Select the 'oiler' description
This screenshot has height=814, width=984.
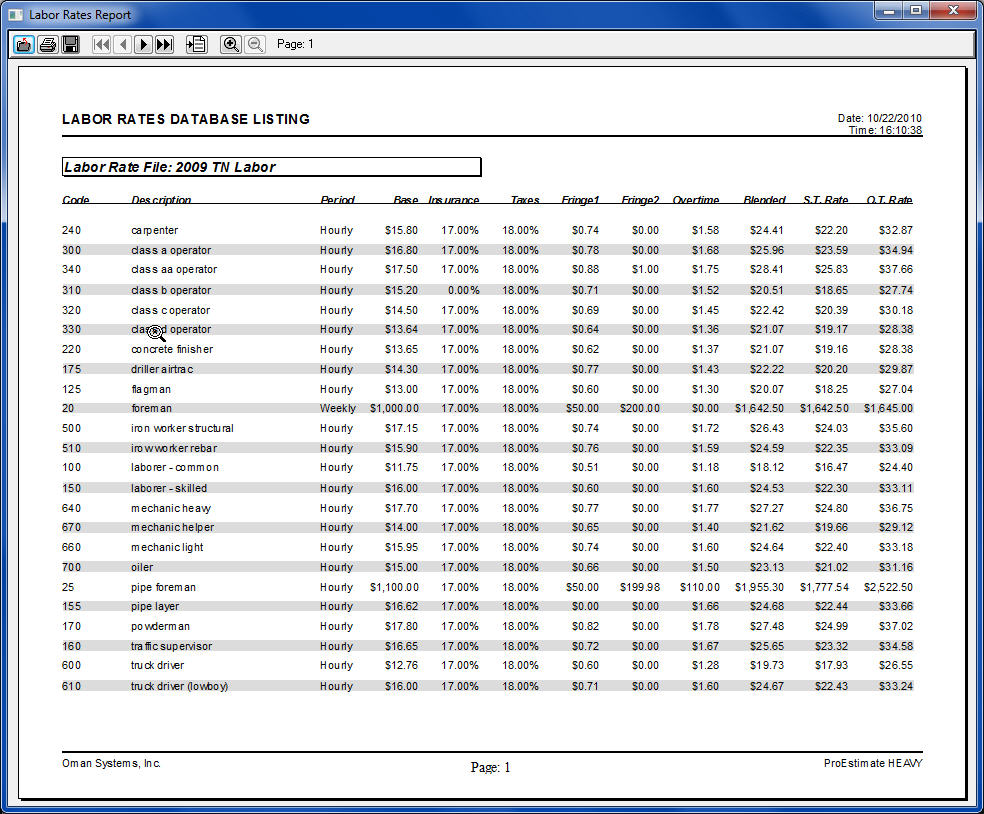tap(142, 567)
